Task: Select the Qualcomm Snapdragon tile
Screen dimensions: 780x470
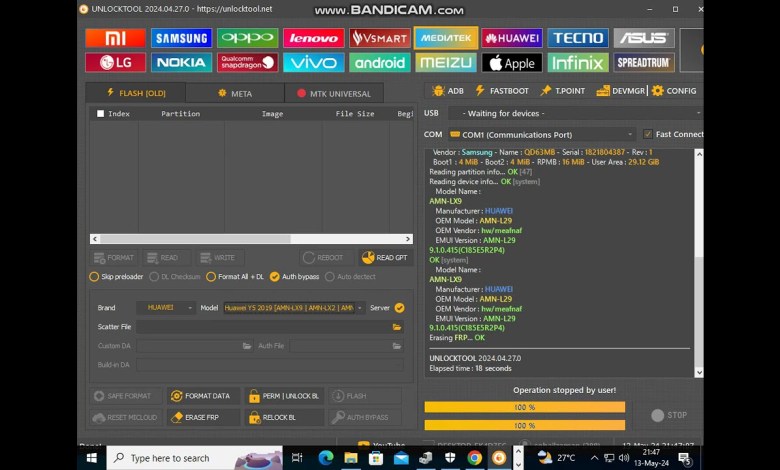Action: (x=247, y=63)
